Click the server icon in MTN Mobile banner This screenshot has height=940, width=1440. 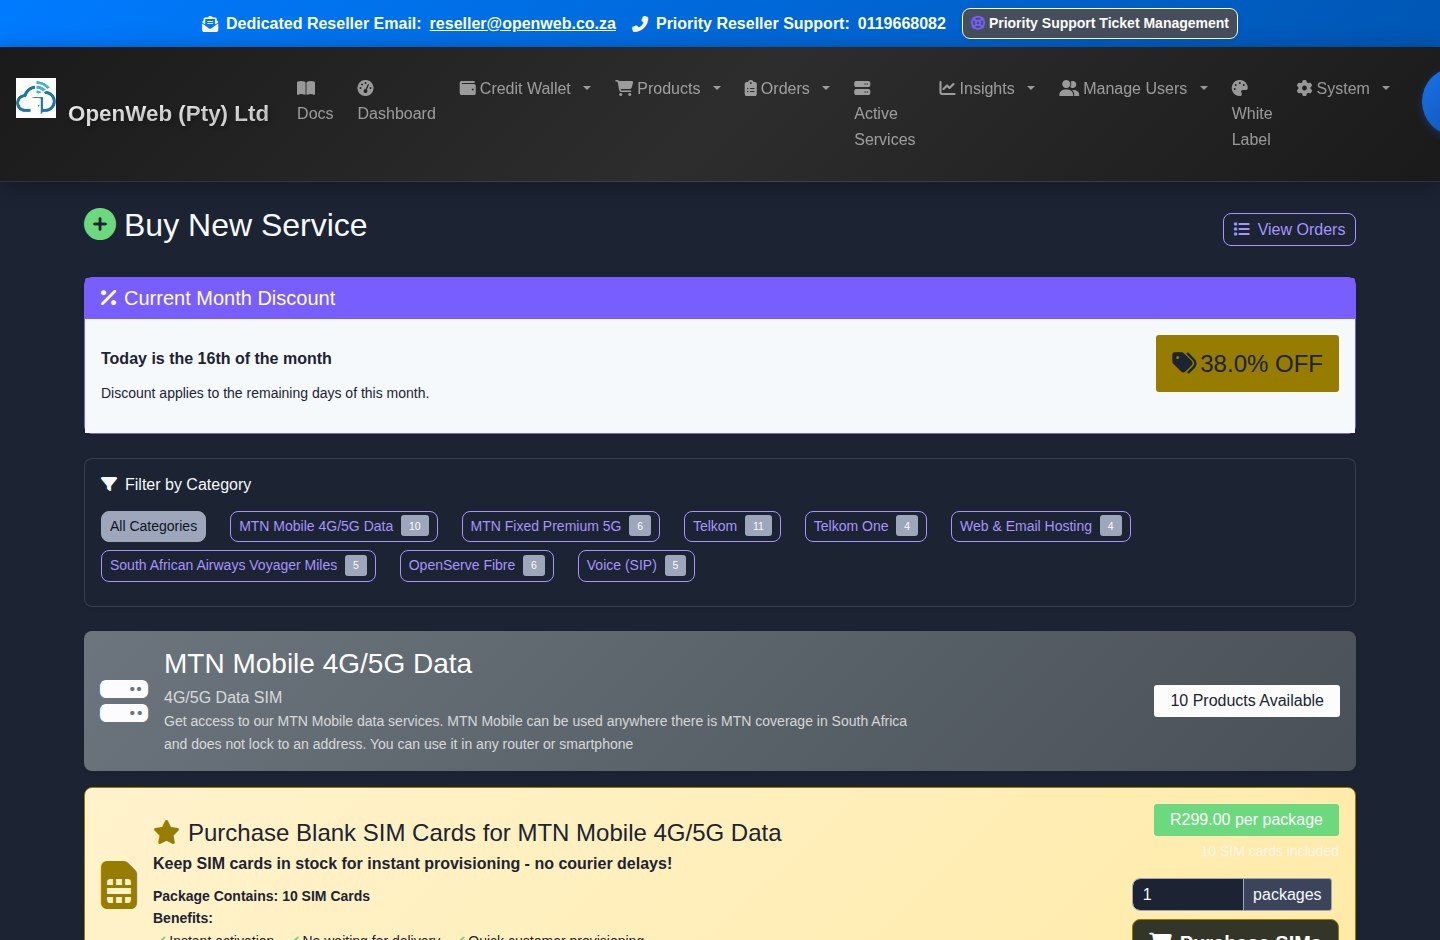tap(124, 701)
